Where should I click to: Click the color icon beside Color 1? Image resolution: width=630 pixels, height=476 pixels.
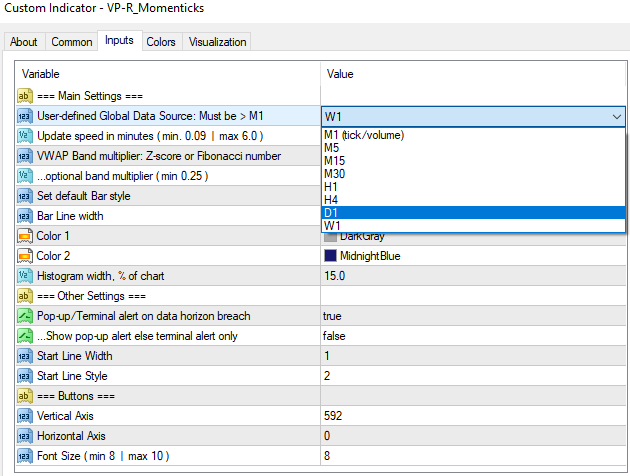[x=26, y=236]
